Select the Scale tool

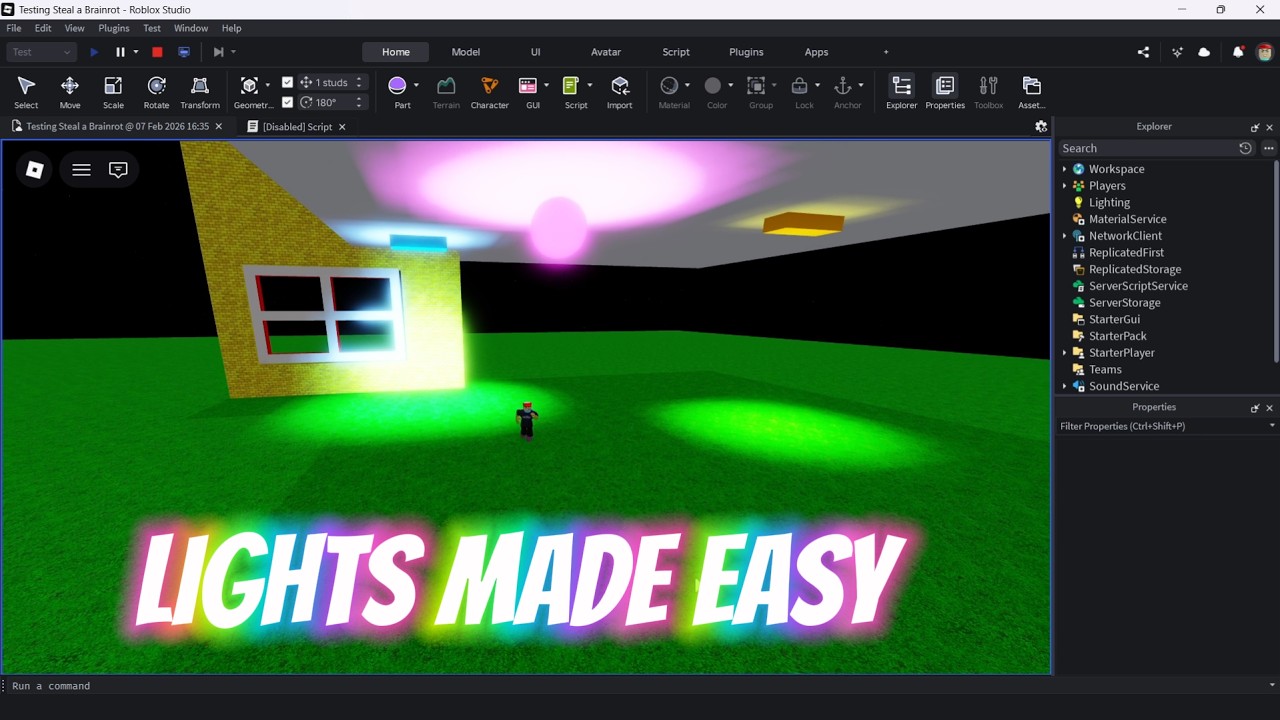point(113,92)
